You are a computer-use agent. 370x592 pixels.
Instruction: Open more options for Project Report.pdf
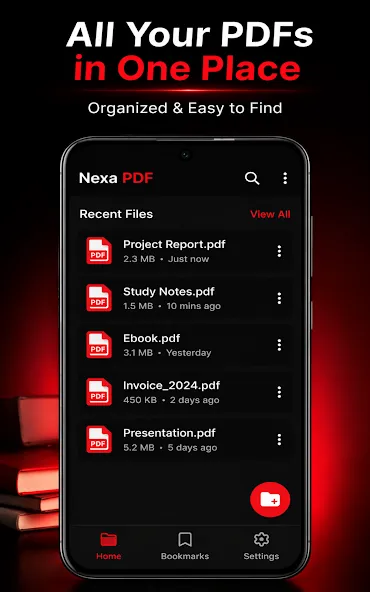[x=279, y=251]
